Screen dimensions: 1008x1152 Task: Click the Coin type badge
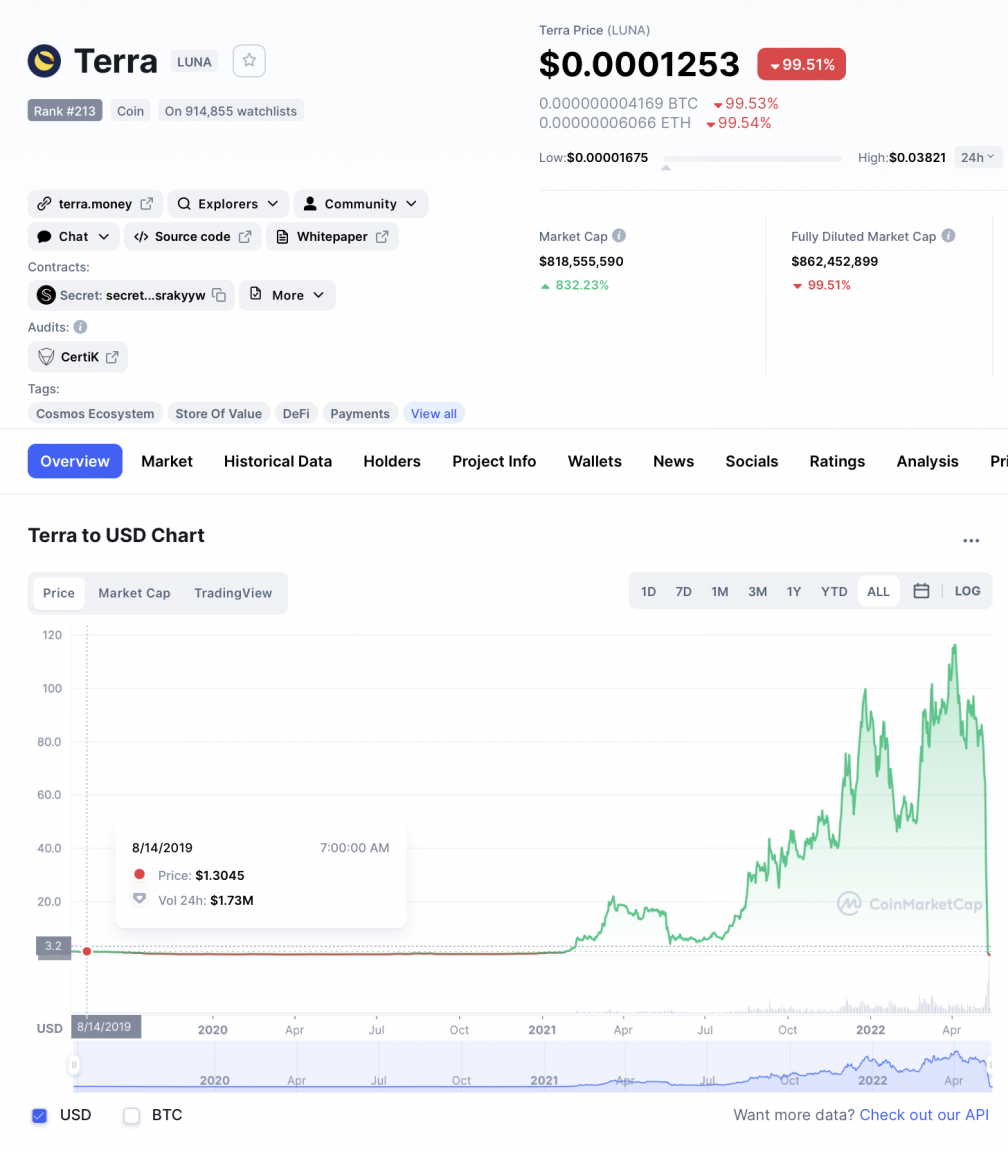[130, 111]
